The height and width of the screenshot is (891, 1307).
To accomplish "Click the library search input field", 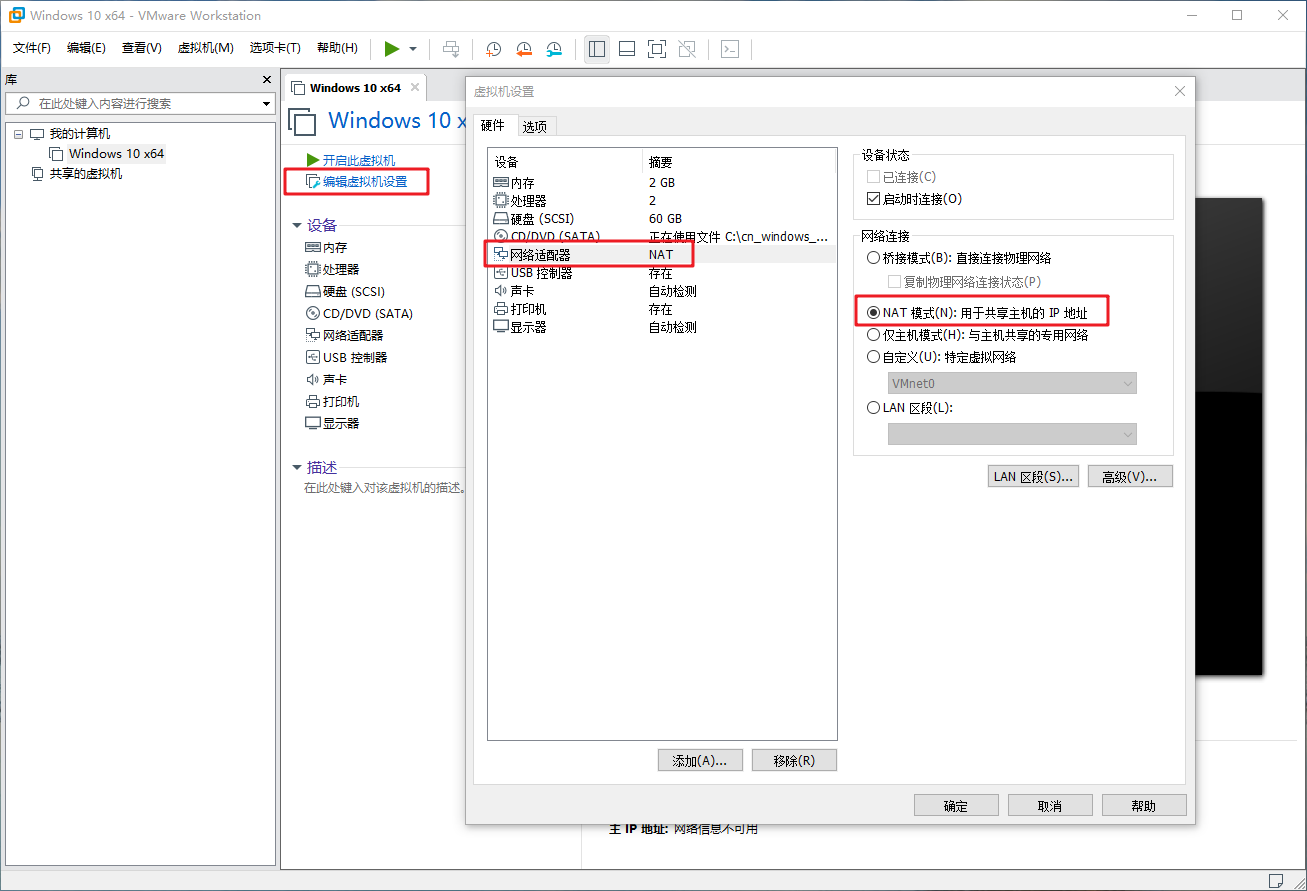I will [140, 103].
